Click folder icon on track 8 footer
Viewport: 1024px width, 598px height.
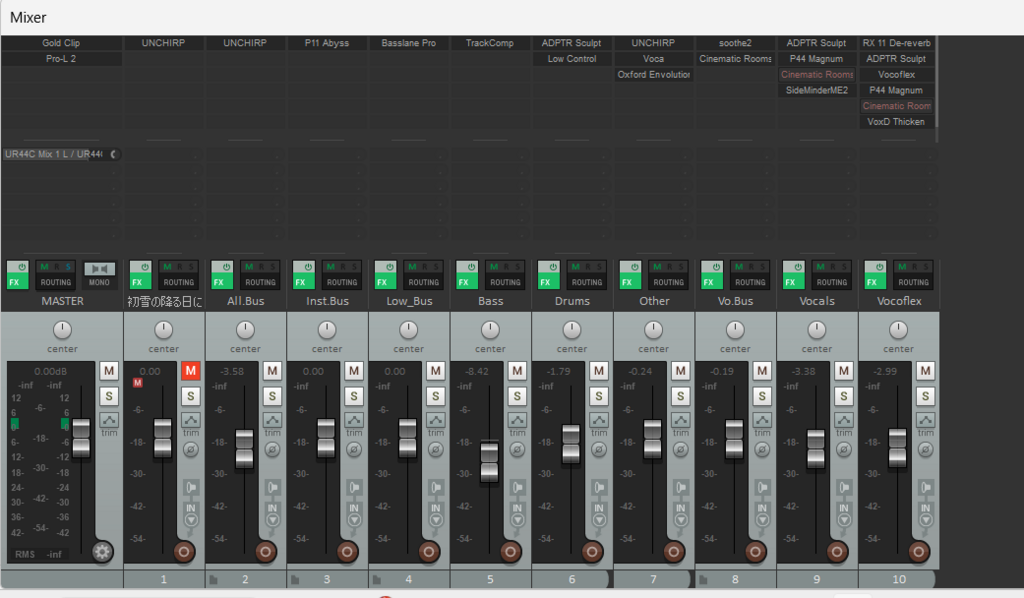coord(703,579)
